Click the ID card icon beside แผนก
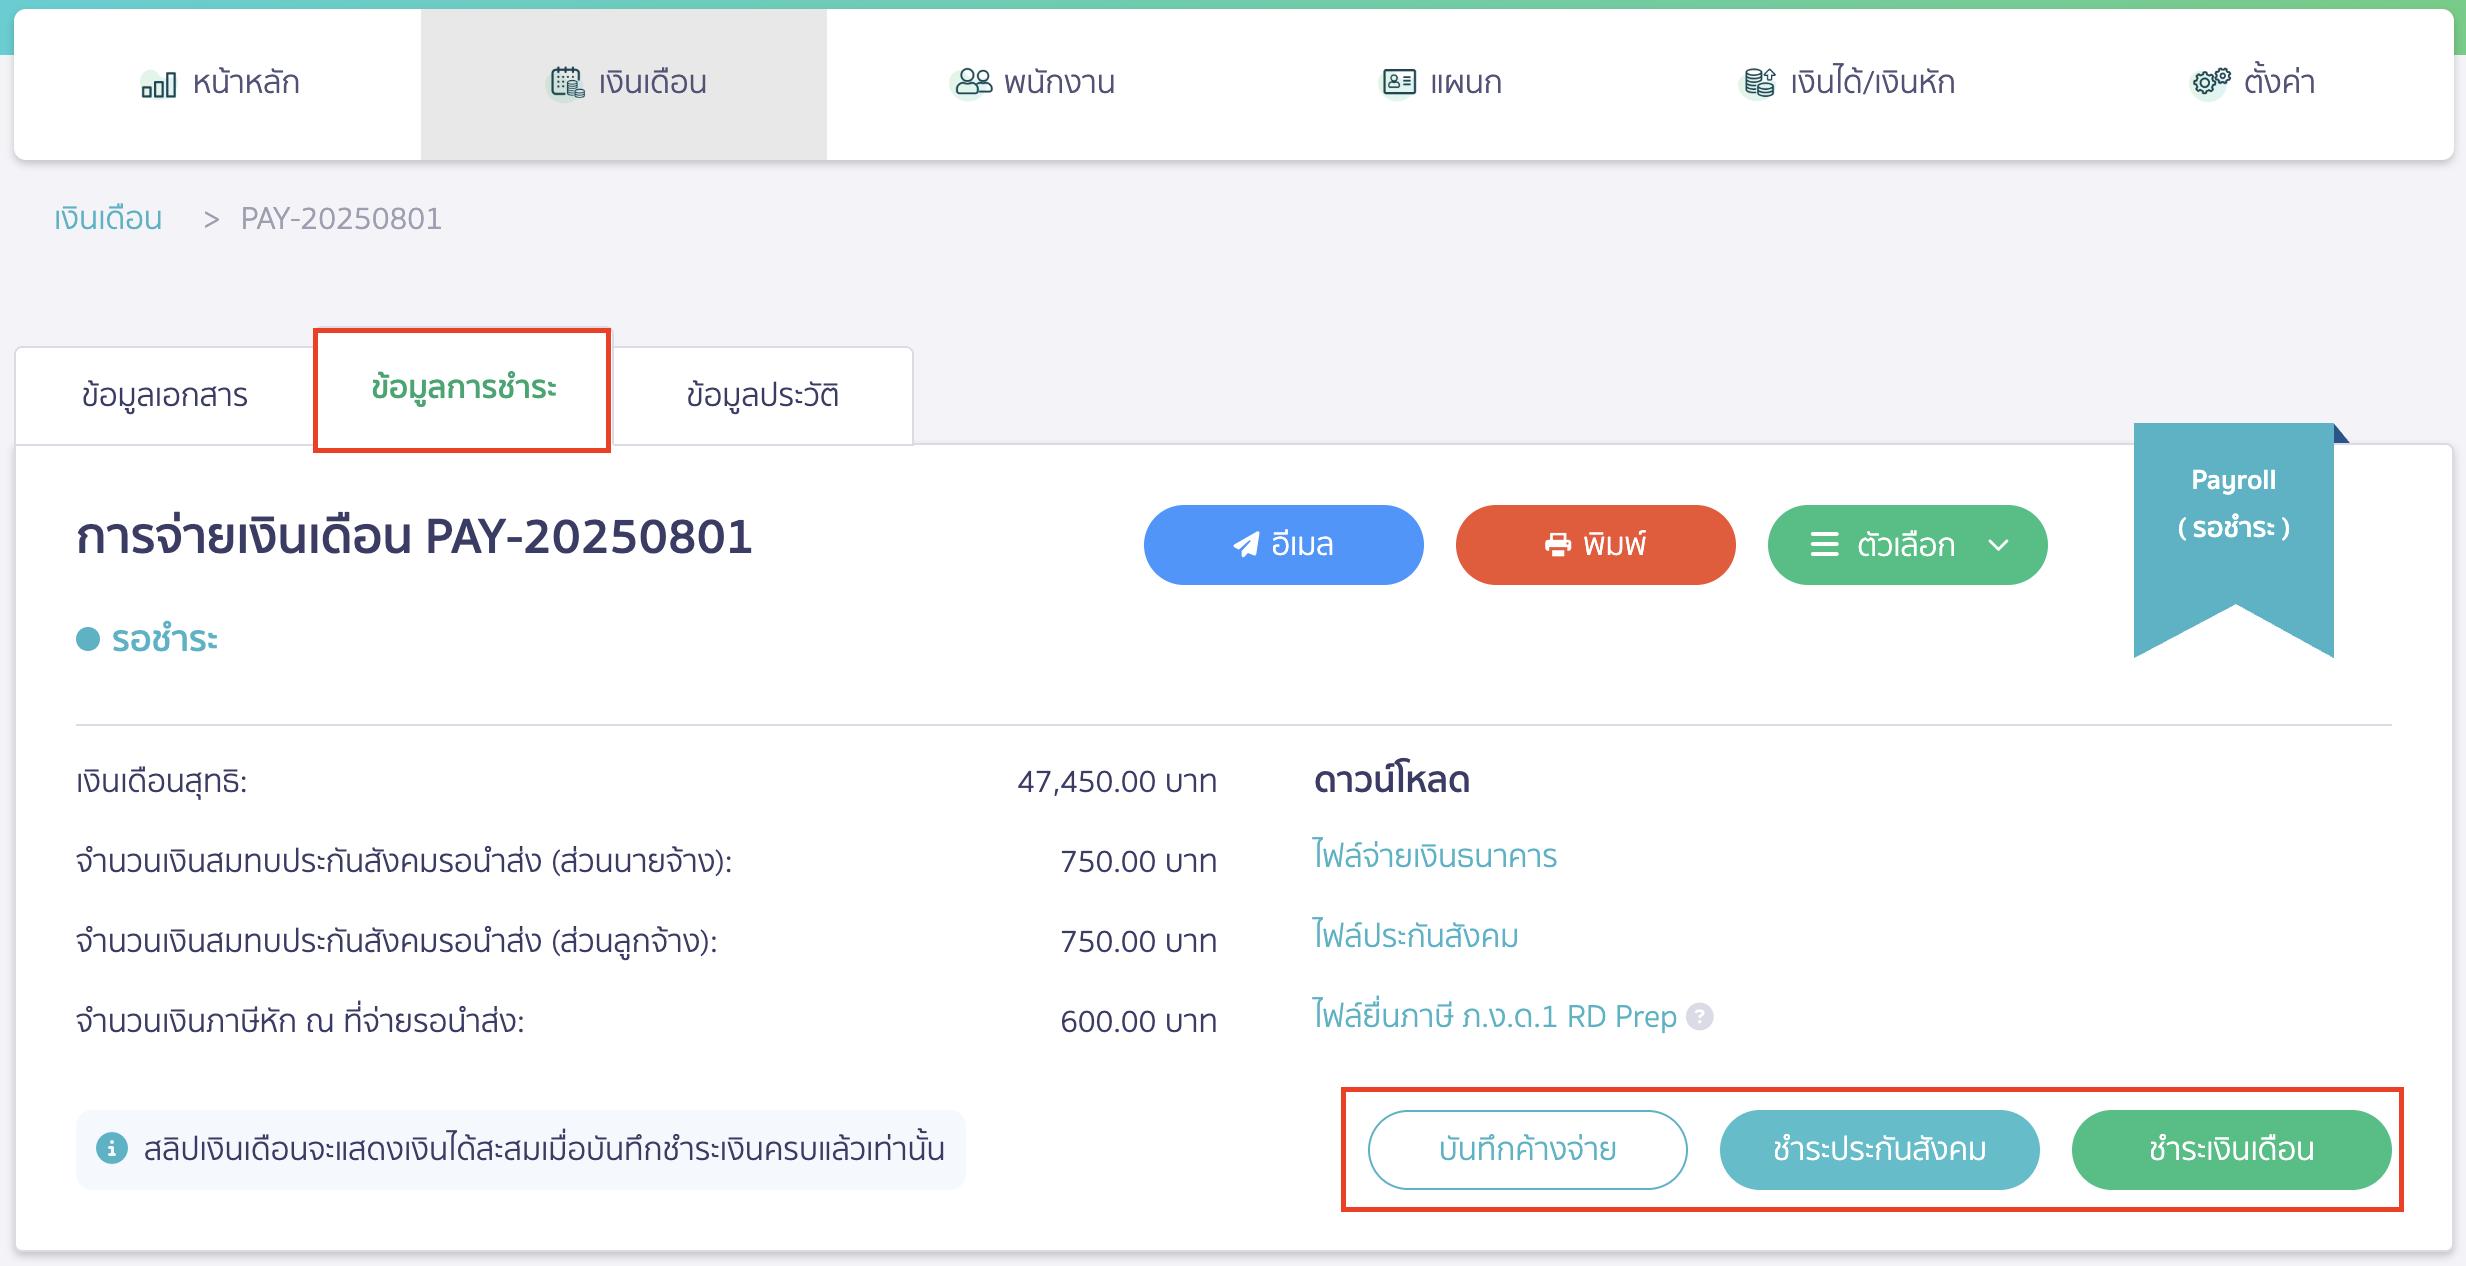 (x=1399, y=82)
